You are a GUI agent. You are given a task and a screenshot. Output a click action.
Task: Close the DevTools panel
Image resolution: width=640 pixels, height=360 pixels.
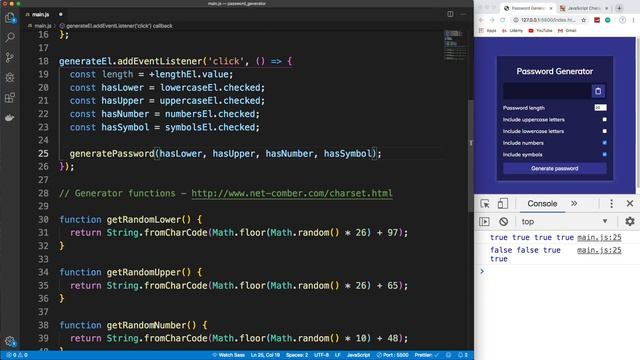630,203
